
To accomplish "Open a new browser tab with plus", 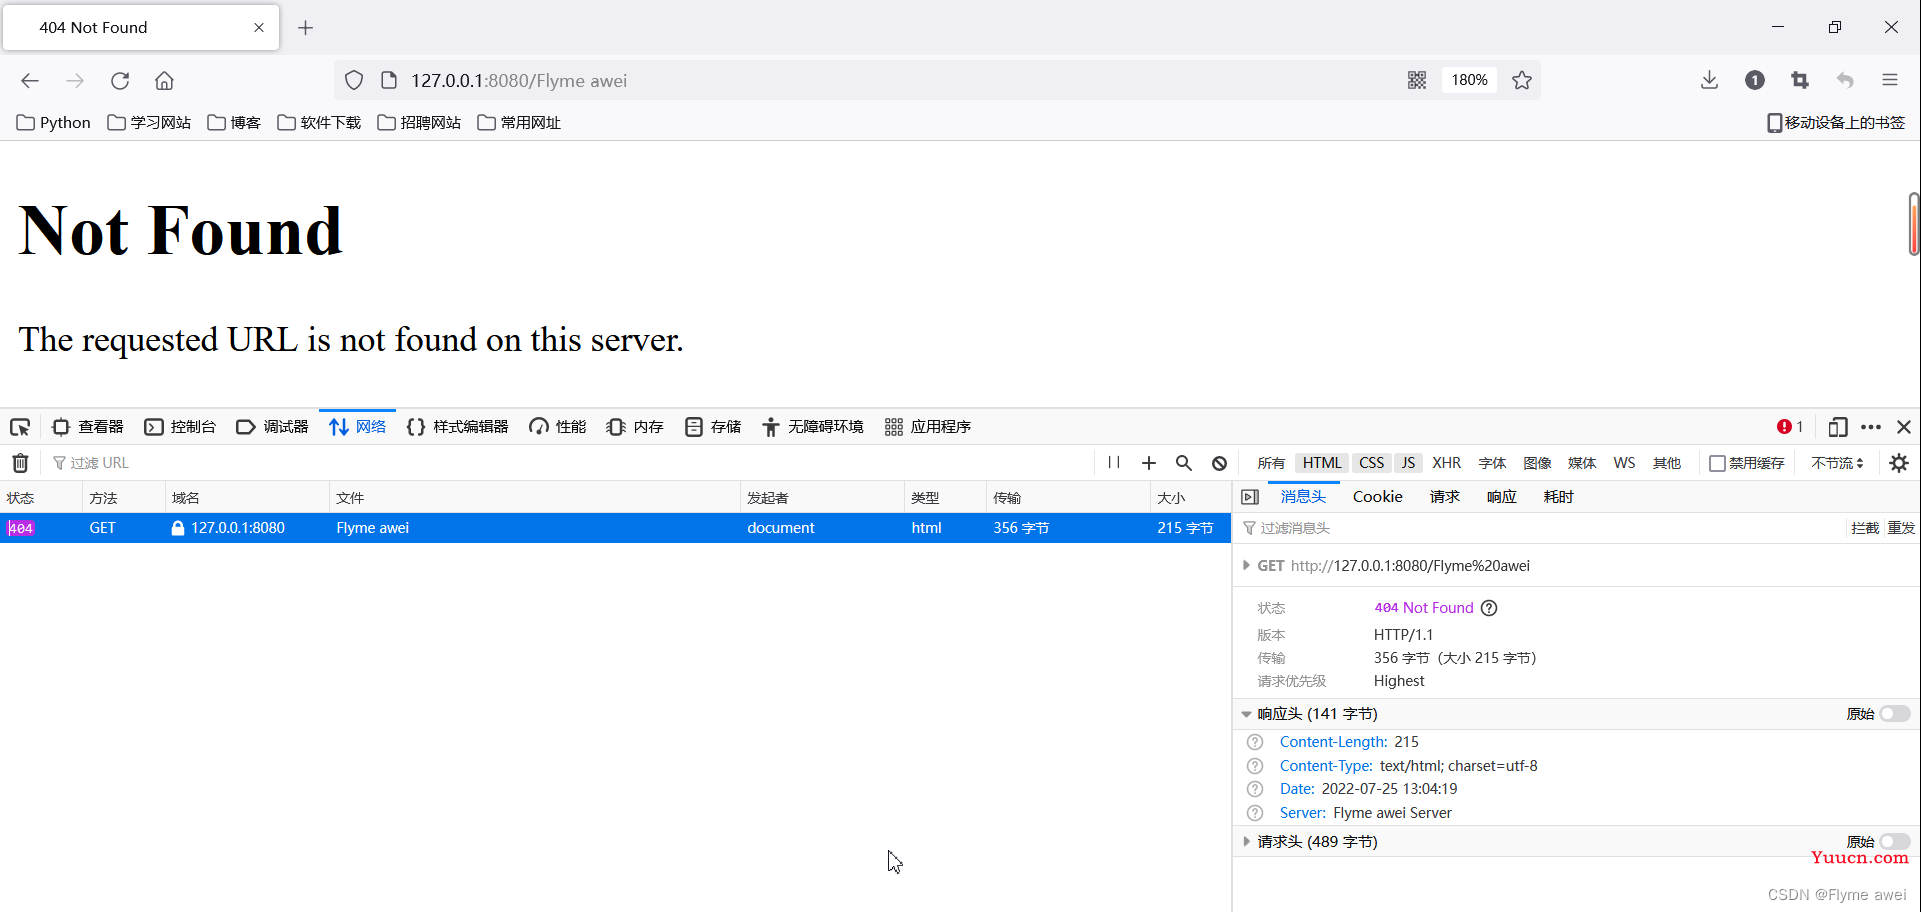I will pos(306,28).
